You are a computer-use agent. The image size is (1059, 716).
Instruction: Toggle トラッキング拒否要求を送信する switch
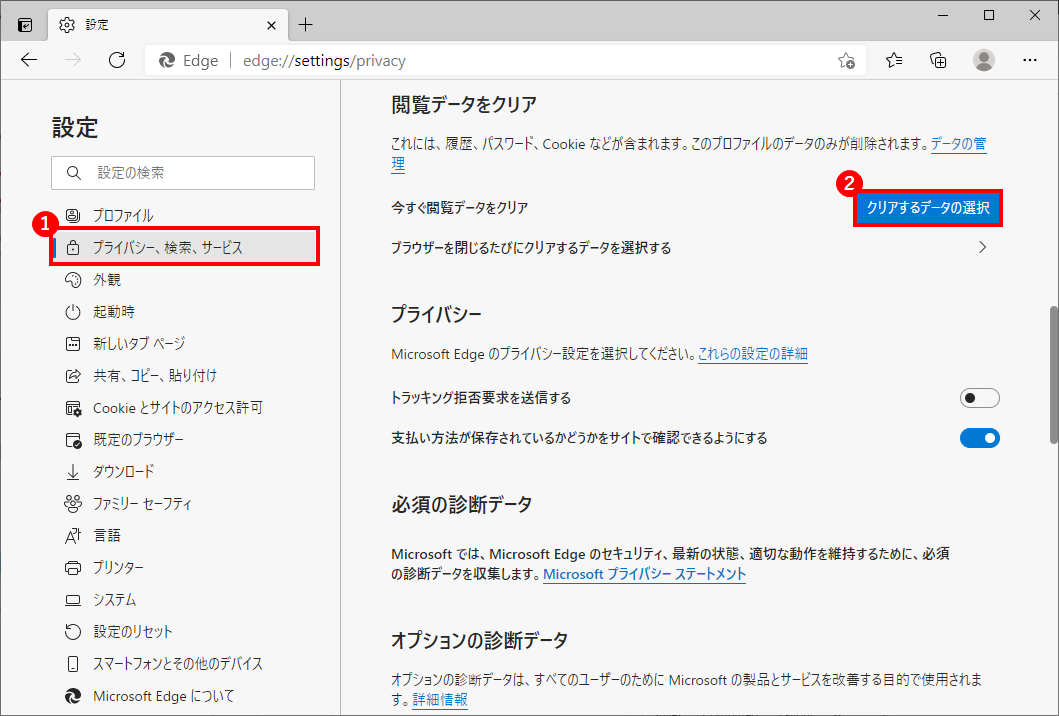tap(979, 398)
